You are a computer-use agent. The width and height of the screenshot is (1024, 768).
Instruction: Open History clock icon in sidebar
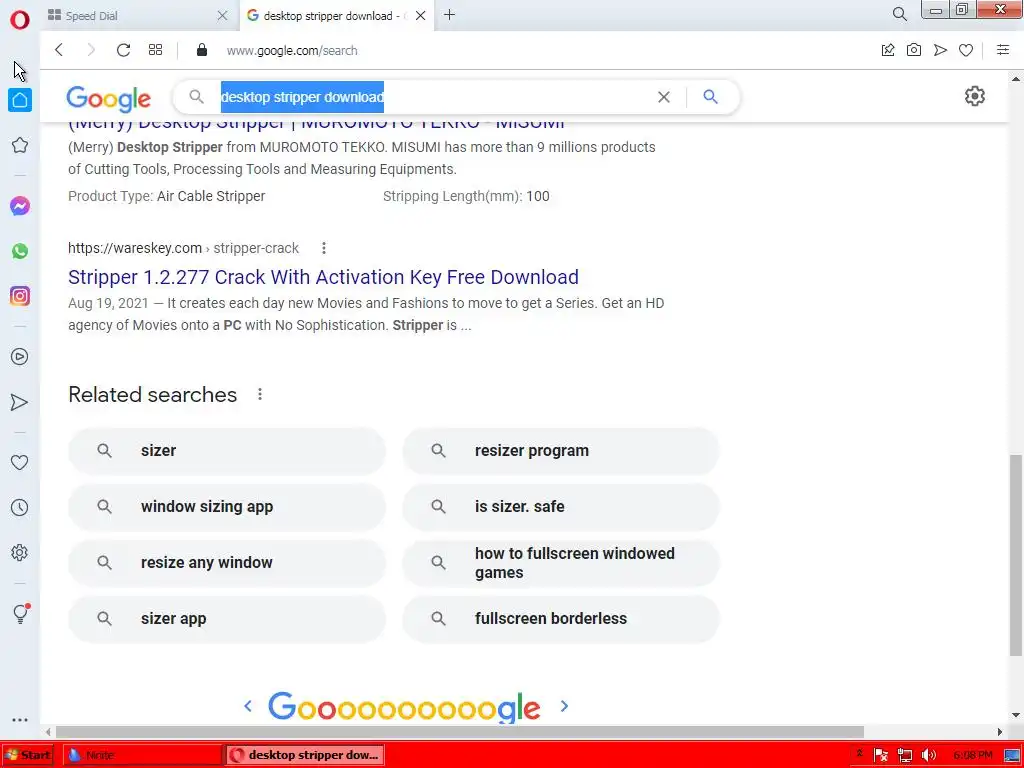click(20, 507)
